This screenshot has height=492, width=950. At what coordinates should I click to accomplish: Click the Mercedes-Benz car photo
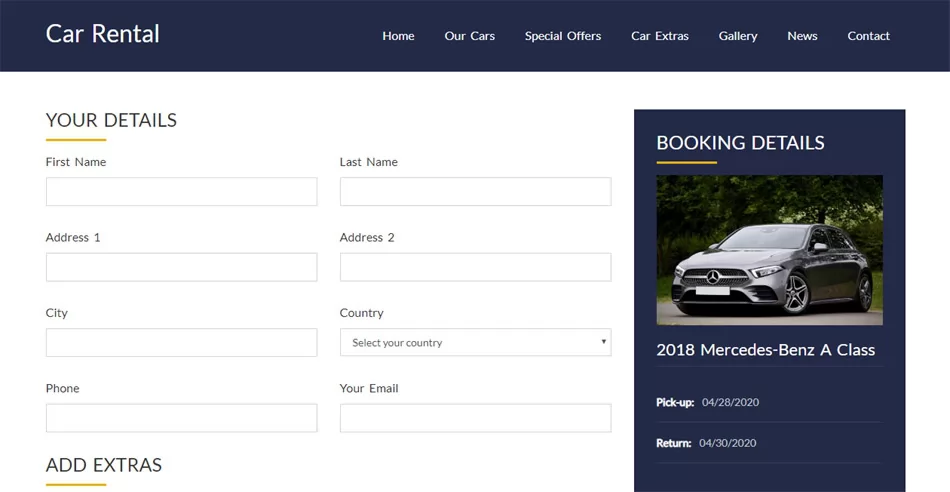[769, 250]
